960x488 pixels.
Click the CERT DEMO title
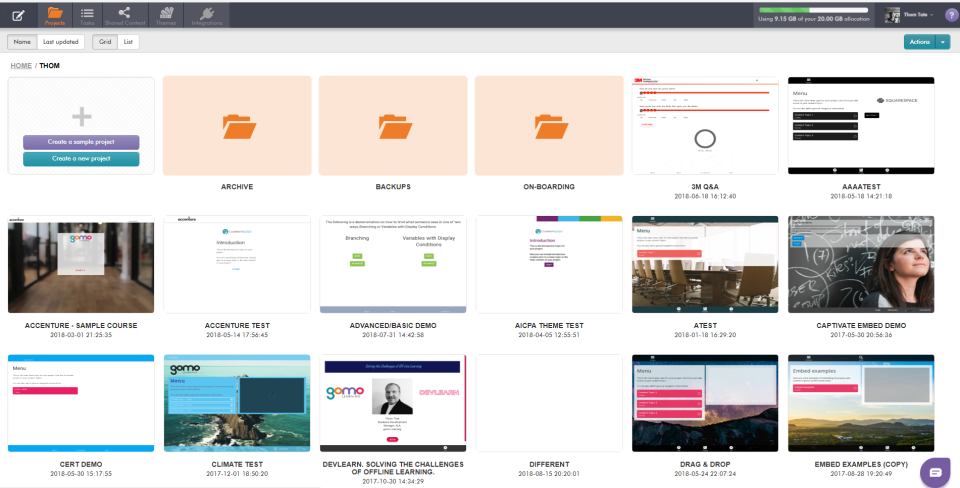pos(81,465)
